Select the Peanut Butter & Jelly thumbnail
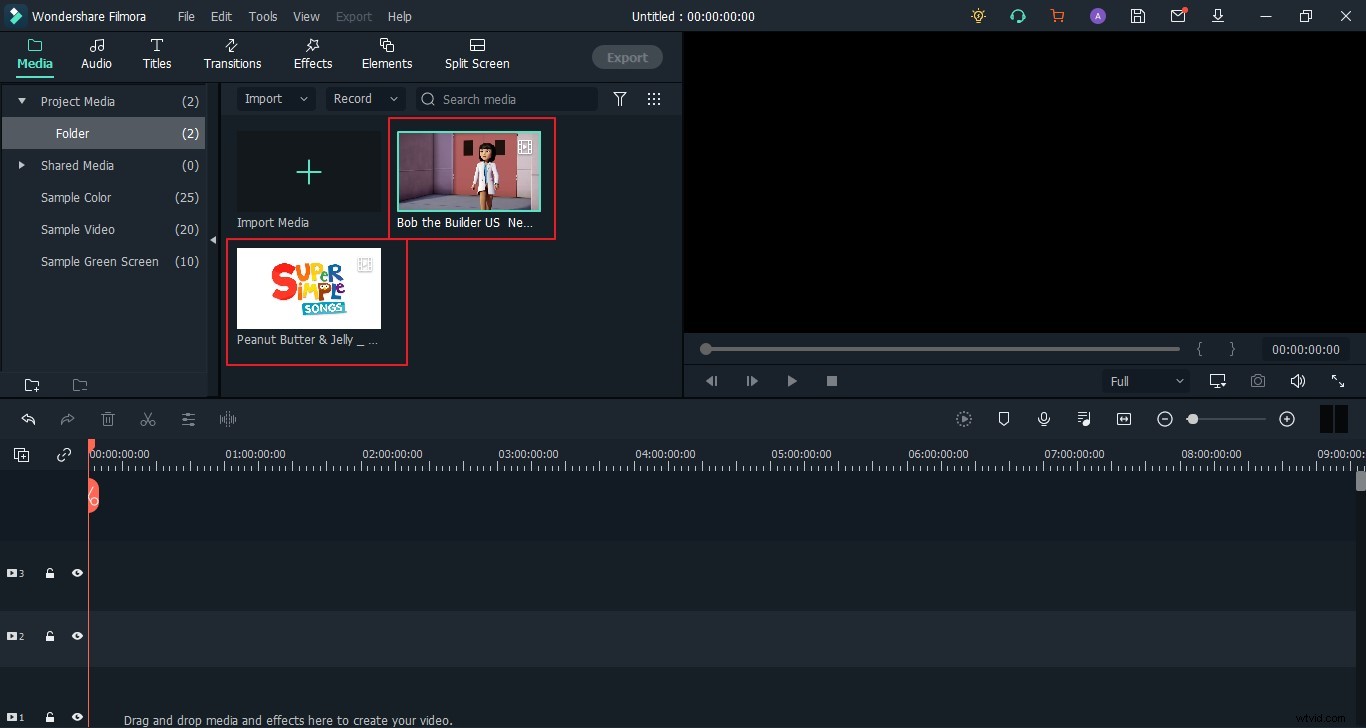1366x728 pixels. 308,289
